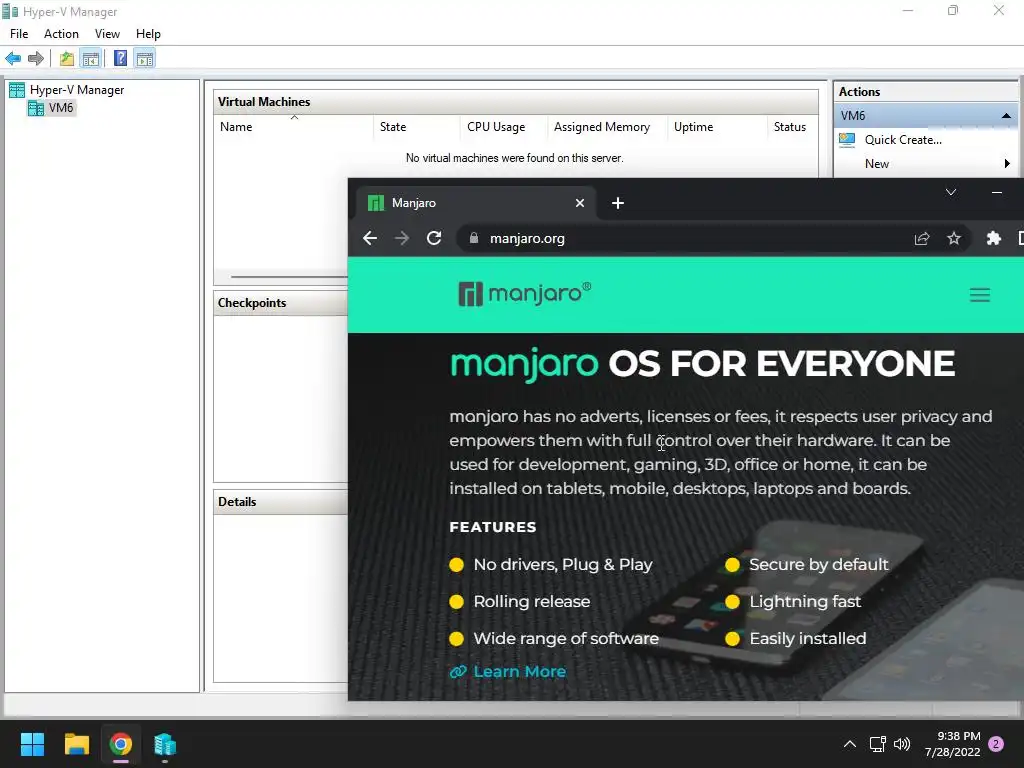This screenshot has height=768, width=1024.
Task: Toggle Show/Hide Console Tree toolbar icon
Action: (x=90, y=59)
